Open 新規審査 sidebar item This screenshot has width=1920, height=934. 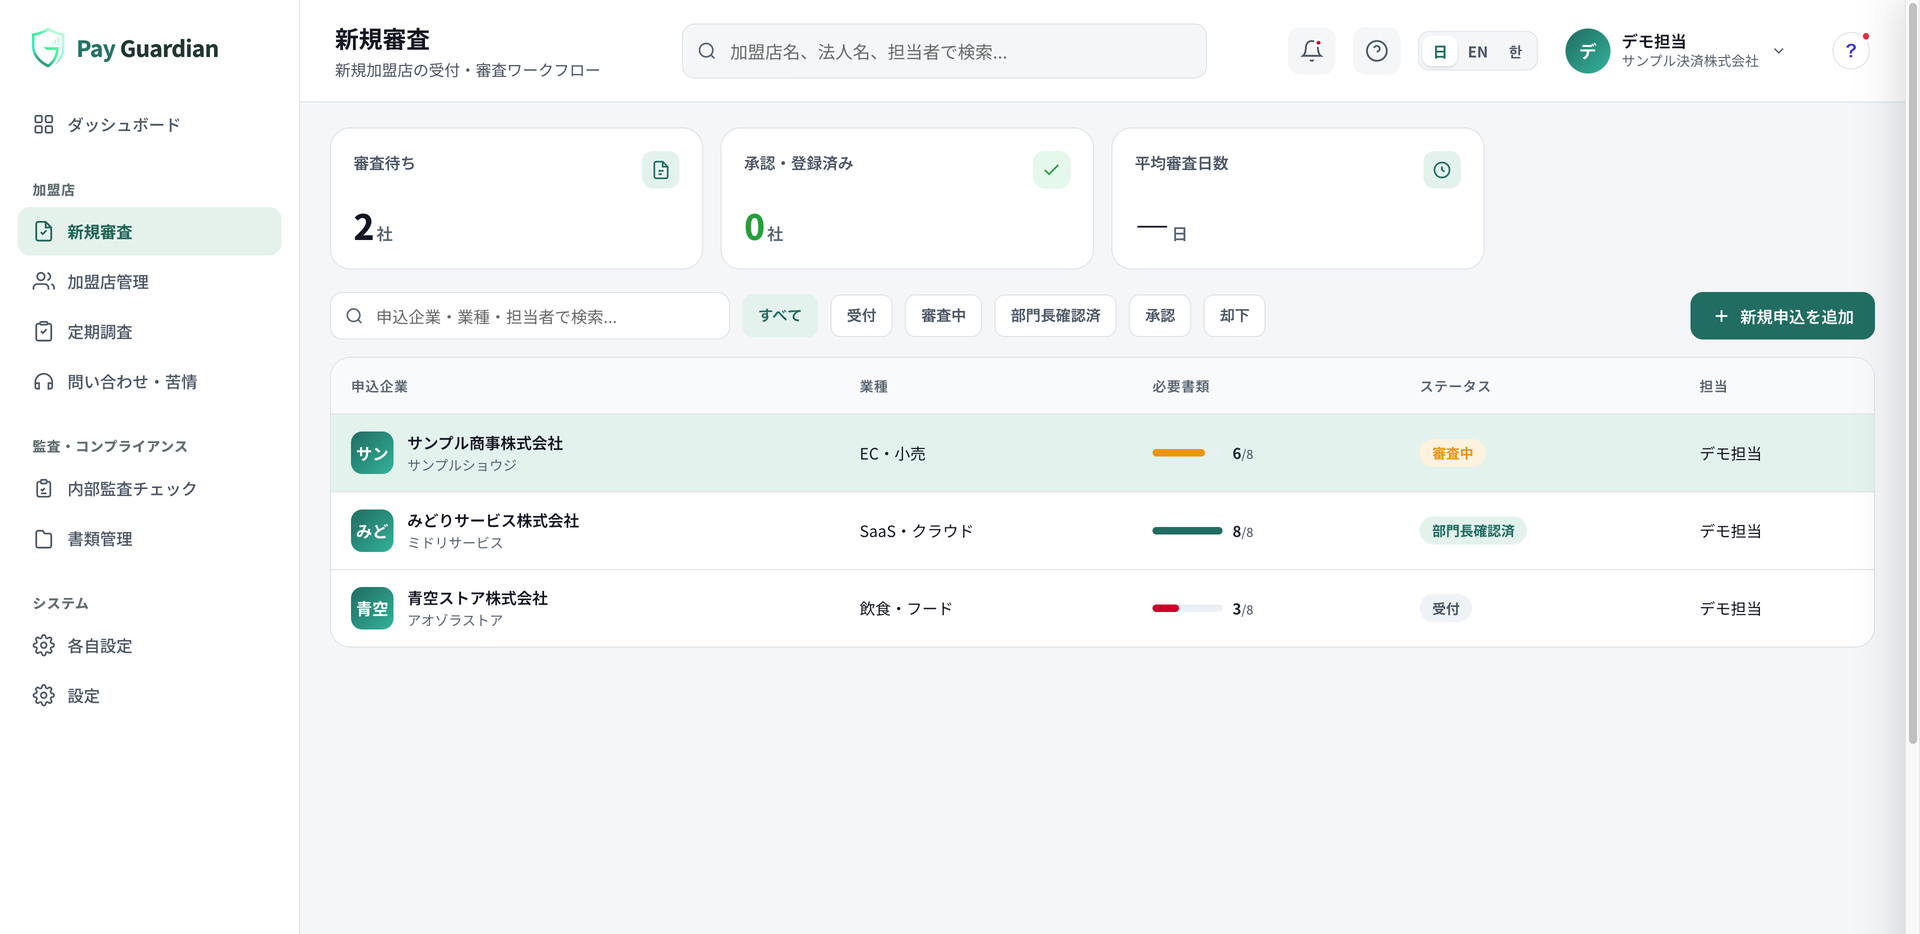(x=149, y=232)
